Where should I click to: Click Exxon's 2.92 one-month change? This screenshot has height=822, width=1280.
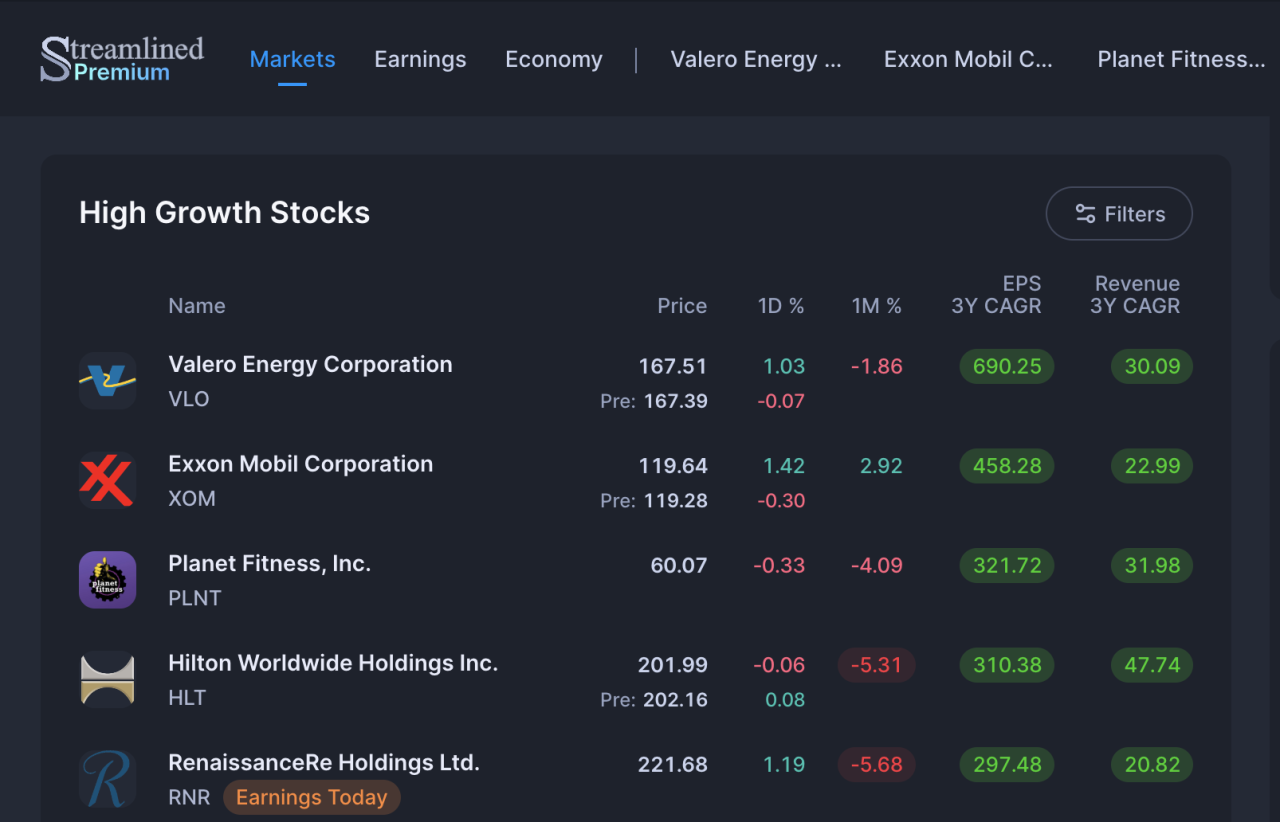(x=881, y=466)
